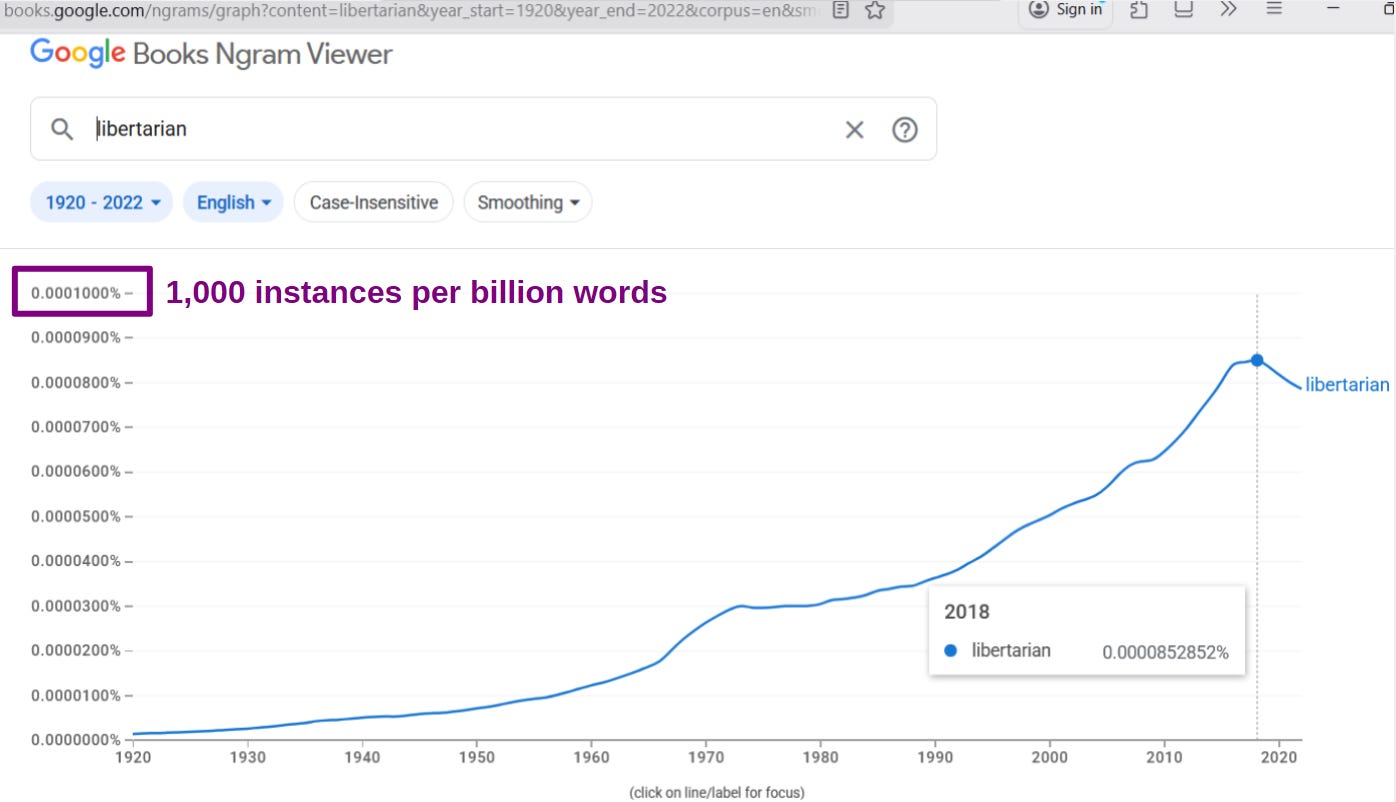
Task: Click the 1970 x-axis label
Action: (x=706, y=758)
